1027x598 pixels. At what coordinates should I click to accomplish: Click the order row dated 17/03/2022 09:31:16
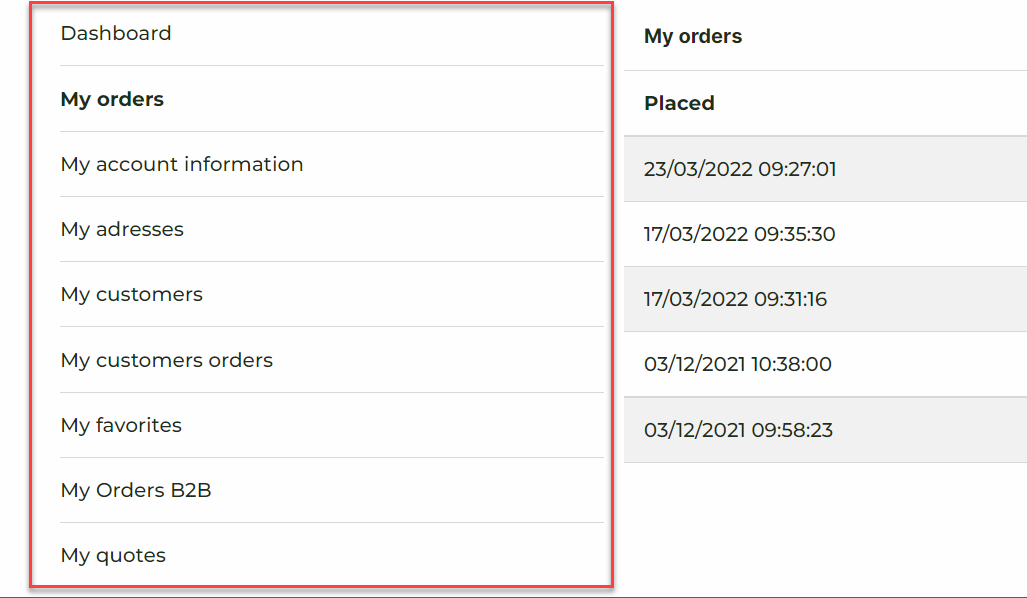point(735,299)
